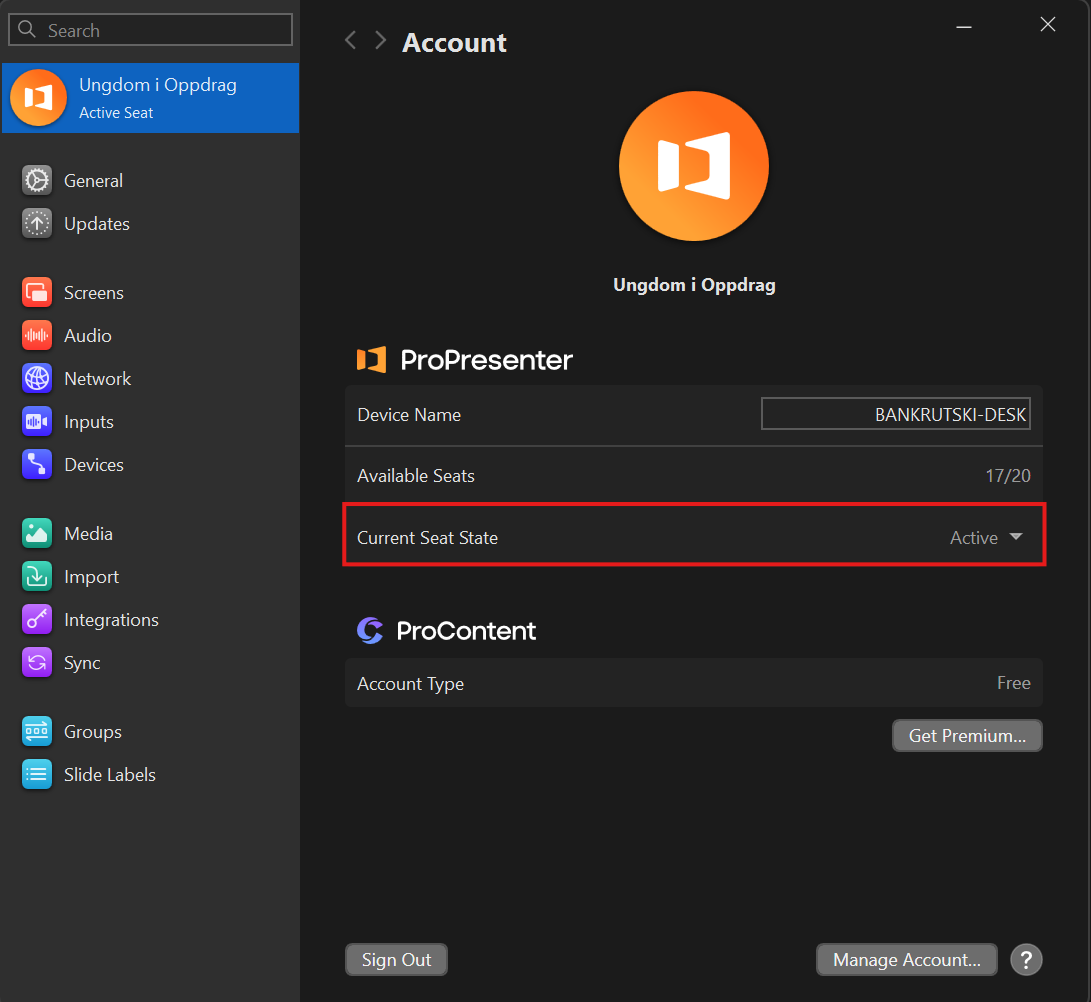Select the Inputs icon
The image size is (1091, 1002).
click(37, 422)
